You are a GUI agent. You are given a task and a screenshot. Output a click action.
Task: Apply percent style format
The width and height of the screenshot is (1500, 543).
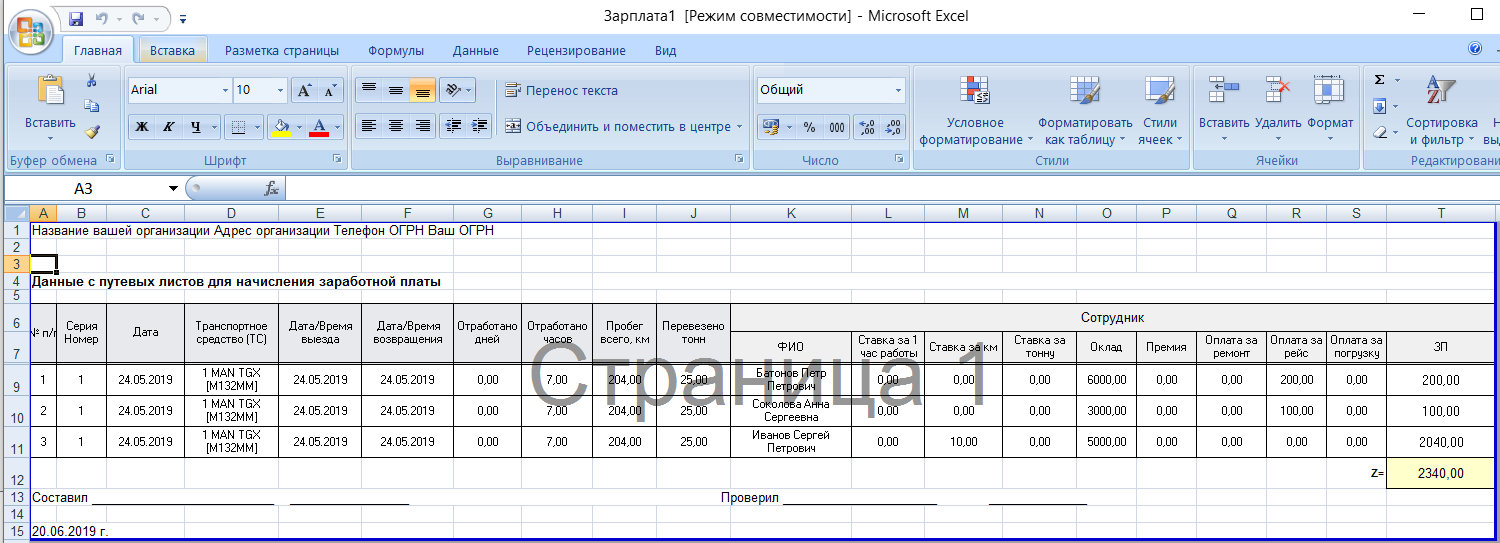tap(810, 127)
